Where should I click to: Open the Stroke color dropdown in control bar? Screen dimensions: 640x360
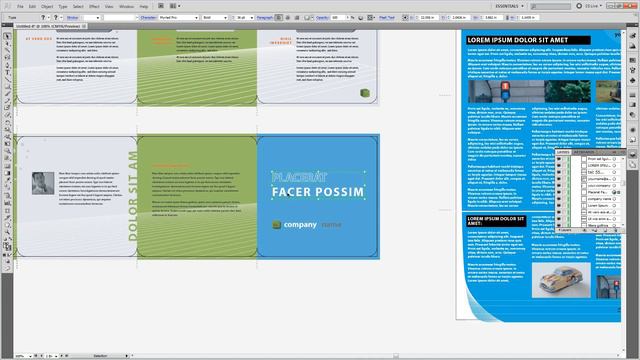[x=61, y=18]
